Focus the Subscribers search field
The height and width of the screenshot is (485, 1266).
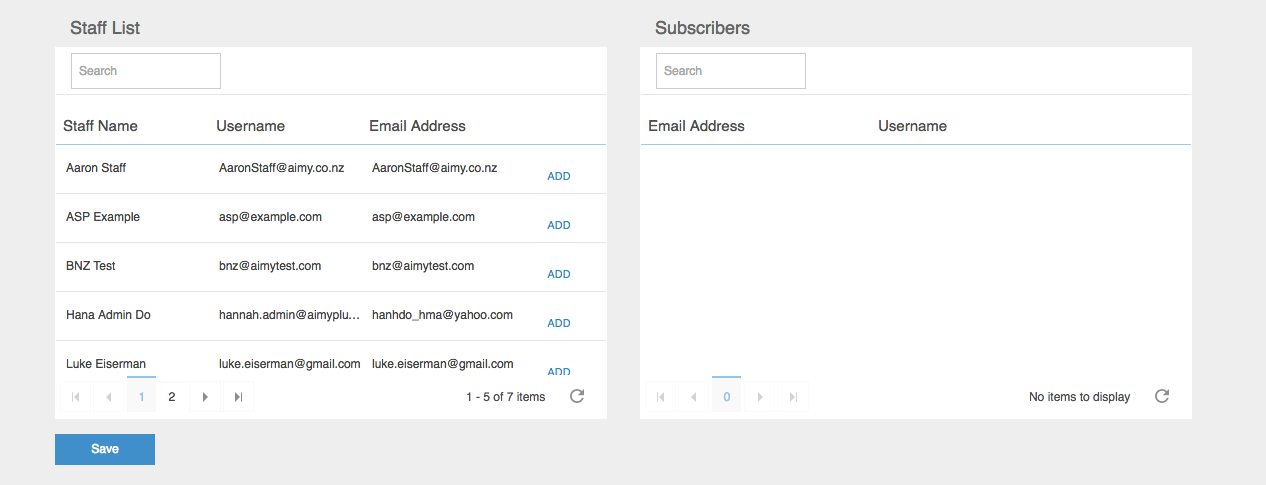[731, 71]
